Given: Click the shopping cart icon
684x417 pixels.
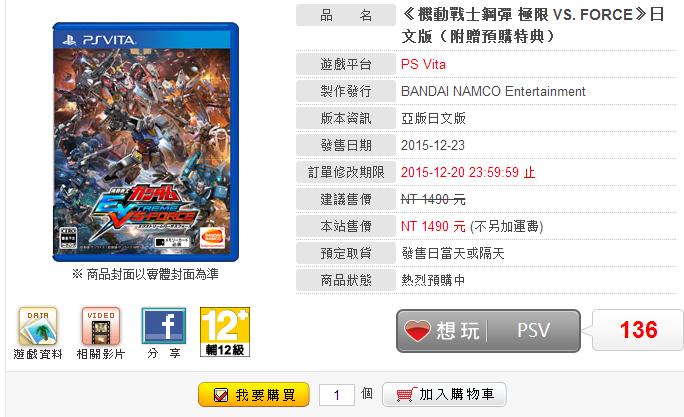Looking at the screenshot, I should (405, 395).
